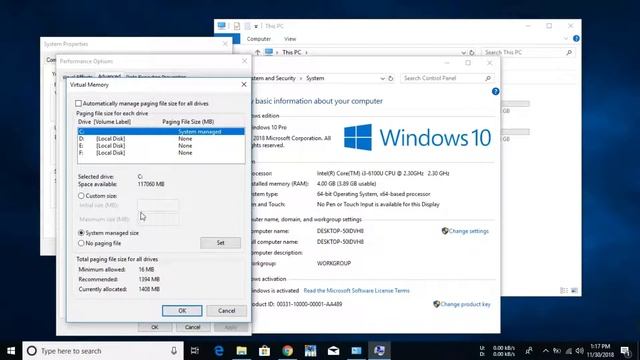Click Cancel in Performance Options dialog
The image size is (640, 360).
coord(192,327)
